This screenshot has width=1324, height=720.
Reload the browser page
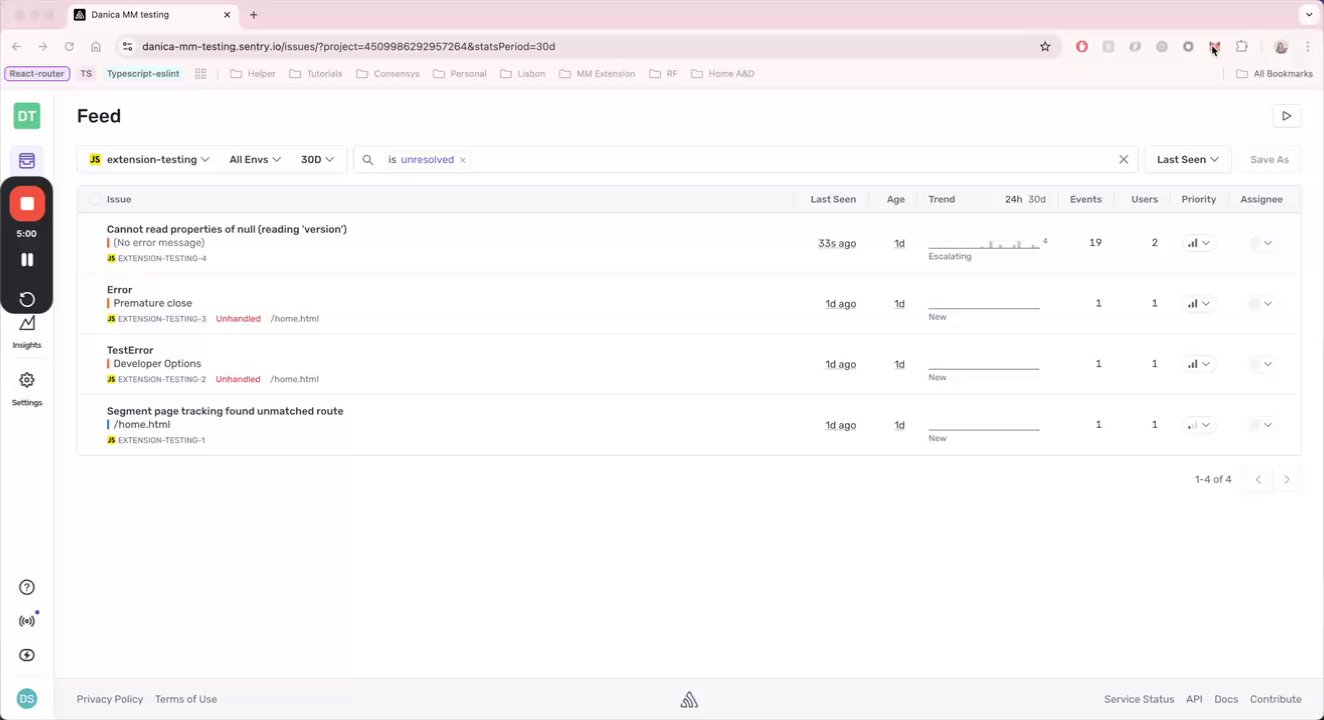point(69,46)
